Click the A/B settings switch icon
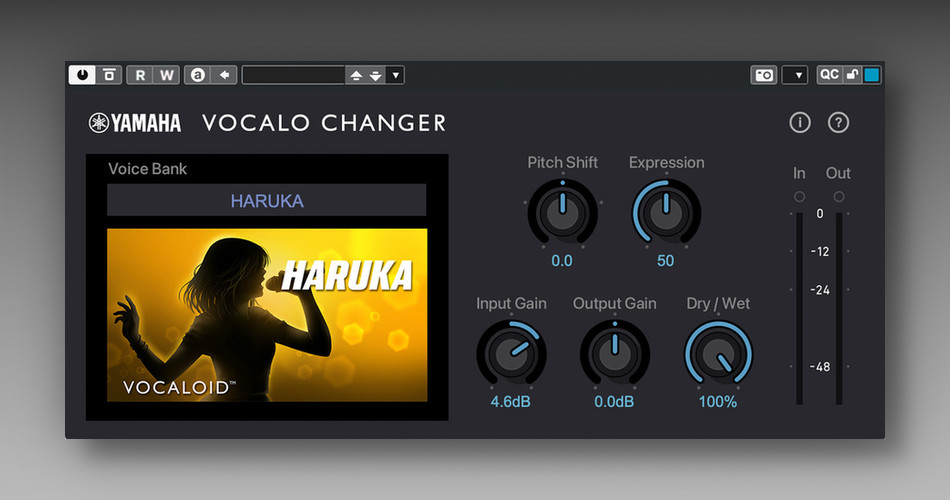The image size is (950, 500). 109,75
